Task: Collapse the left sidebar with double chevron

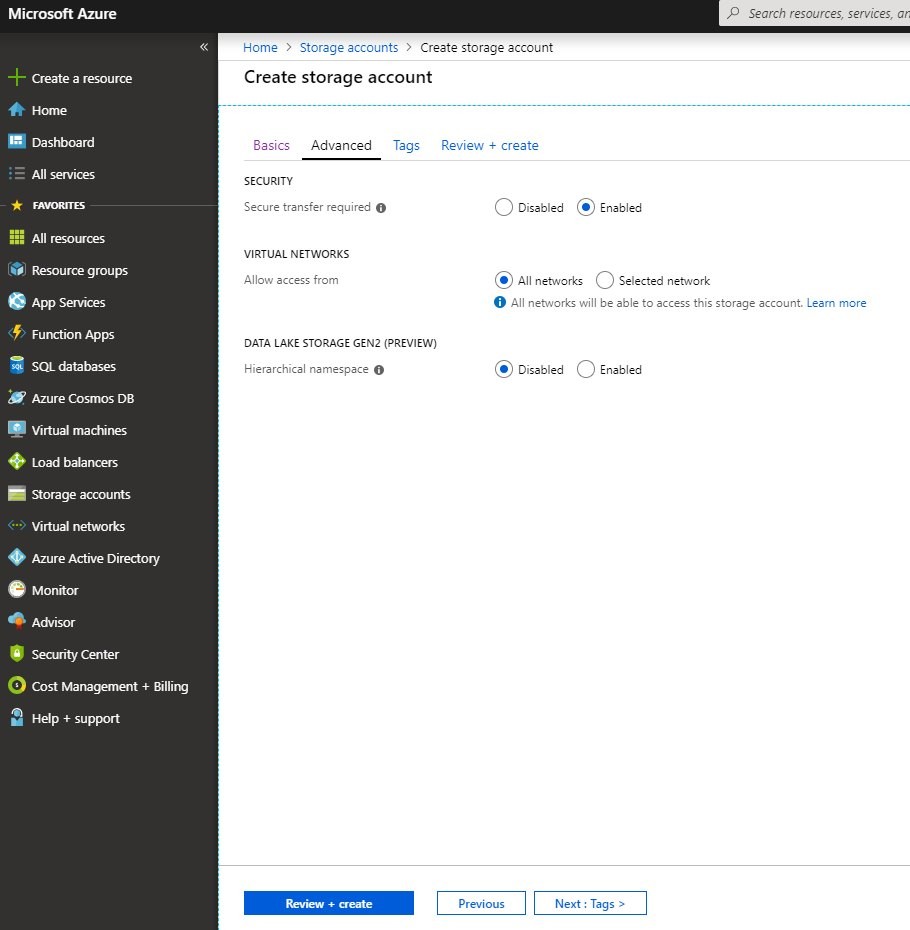Action: [x=204, y=47]
